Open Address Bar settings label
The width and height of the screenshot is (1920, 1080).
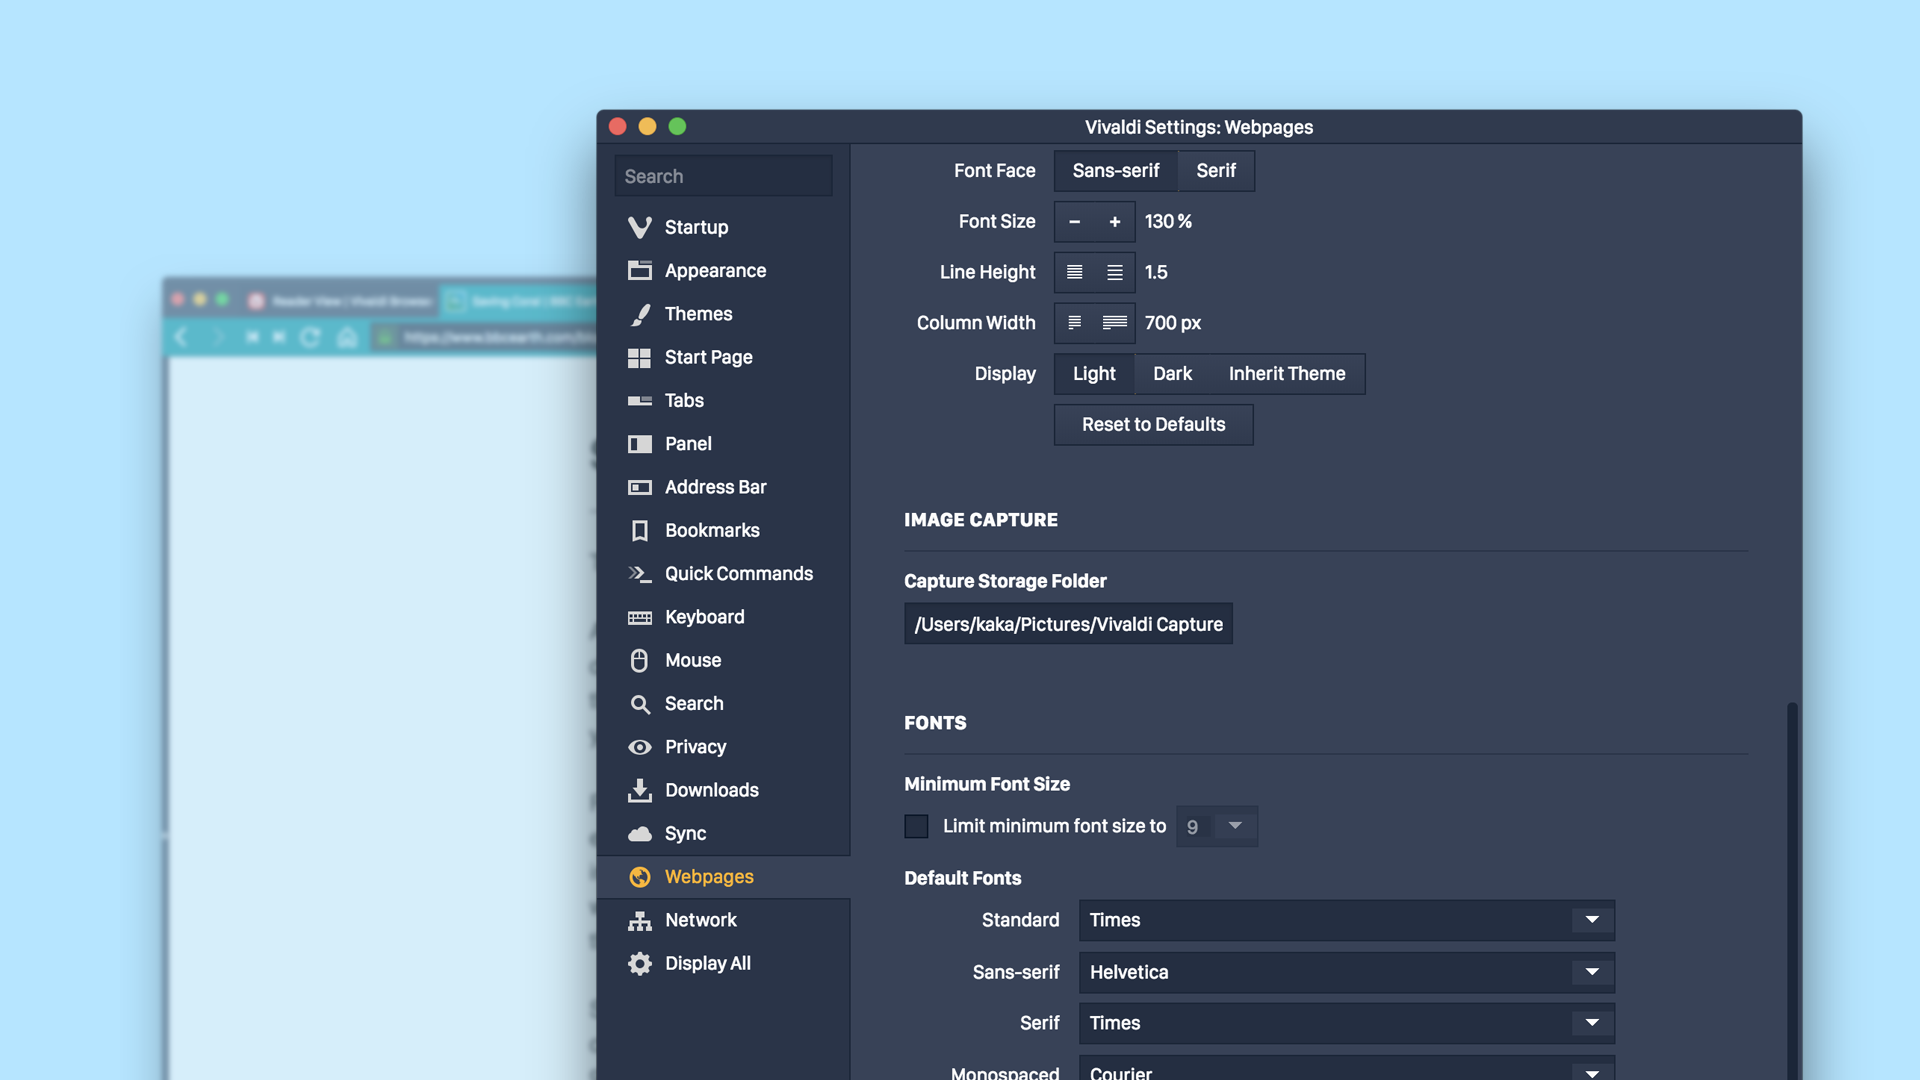(716, 487)
